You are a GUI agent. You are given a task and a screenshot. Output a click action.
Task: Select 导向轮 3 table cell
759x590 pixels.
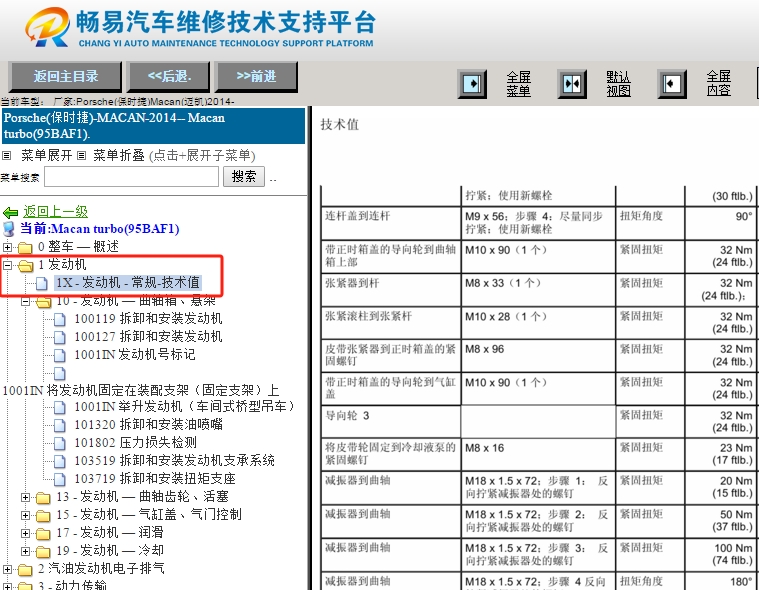pyautogui.click(x=391, y=422)
